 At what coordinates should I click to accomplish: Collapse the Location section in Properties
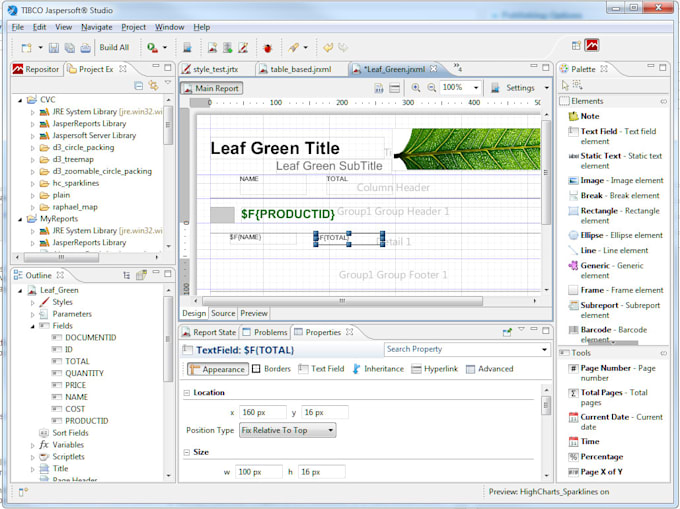pos(187,393)
